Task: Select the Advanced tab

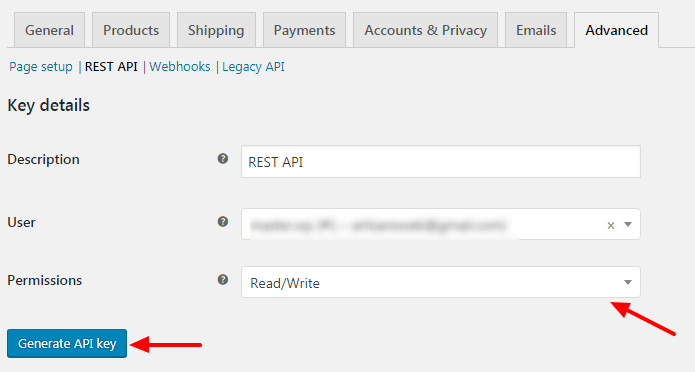Action: (x=617, y=30)
